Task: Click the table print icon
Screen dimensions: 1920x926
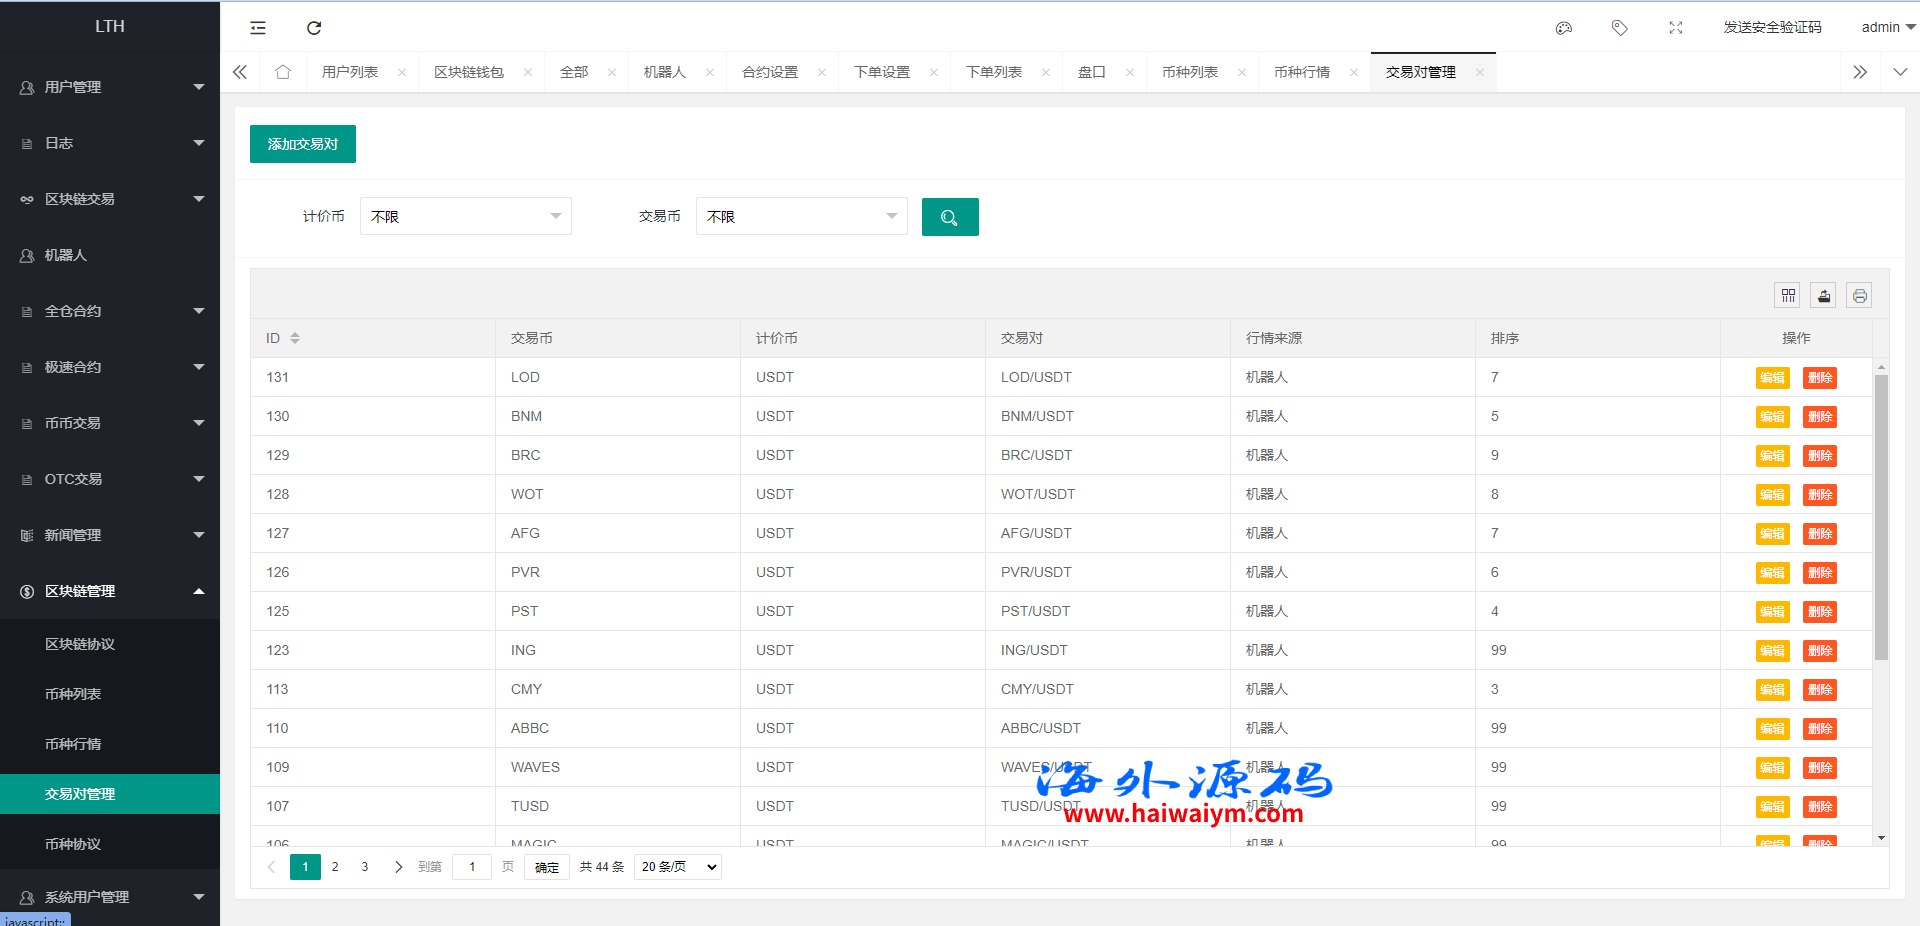Action: 1859,295
